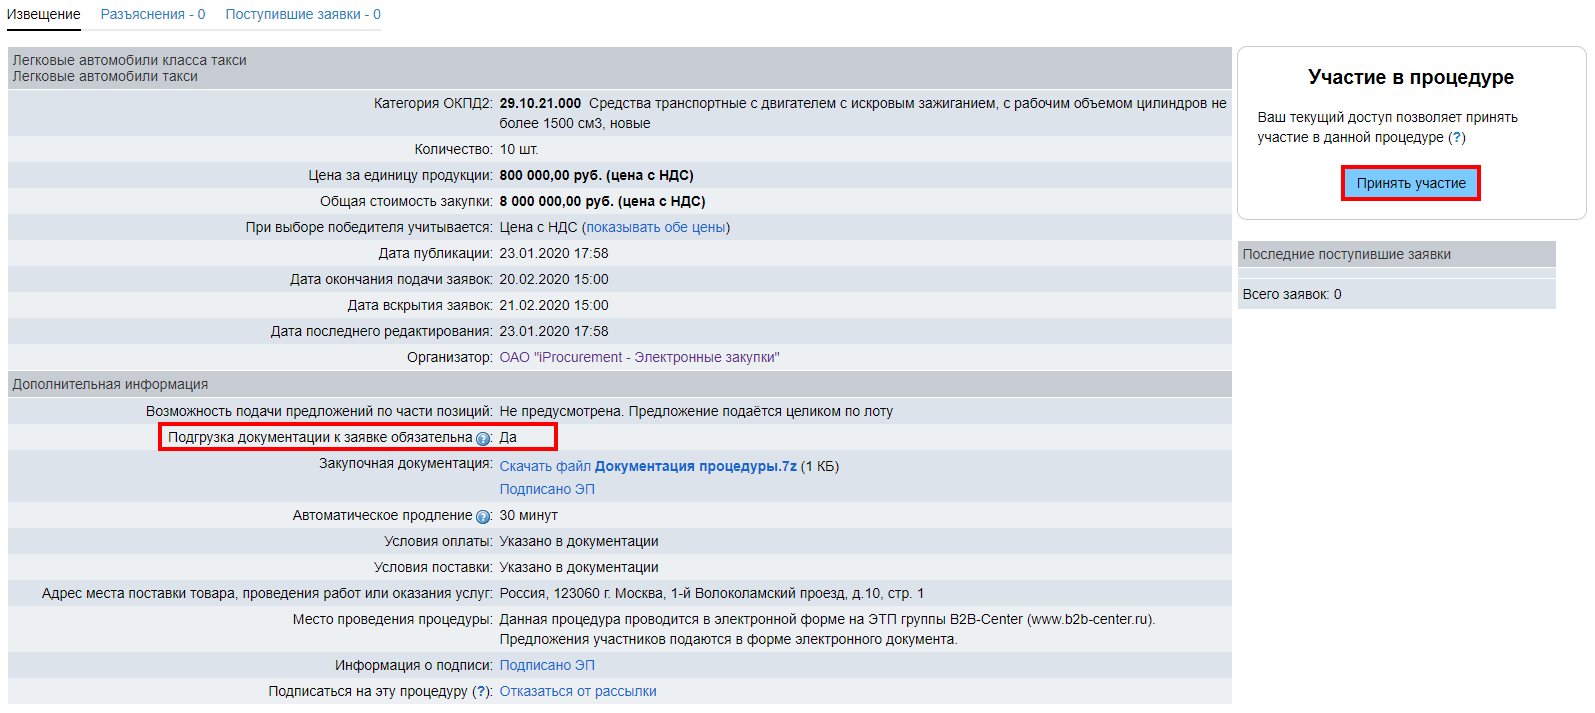Click the показывать обе цены link
The width and height of the screenshot is (1595, 713).
(656, 228)
